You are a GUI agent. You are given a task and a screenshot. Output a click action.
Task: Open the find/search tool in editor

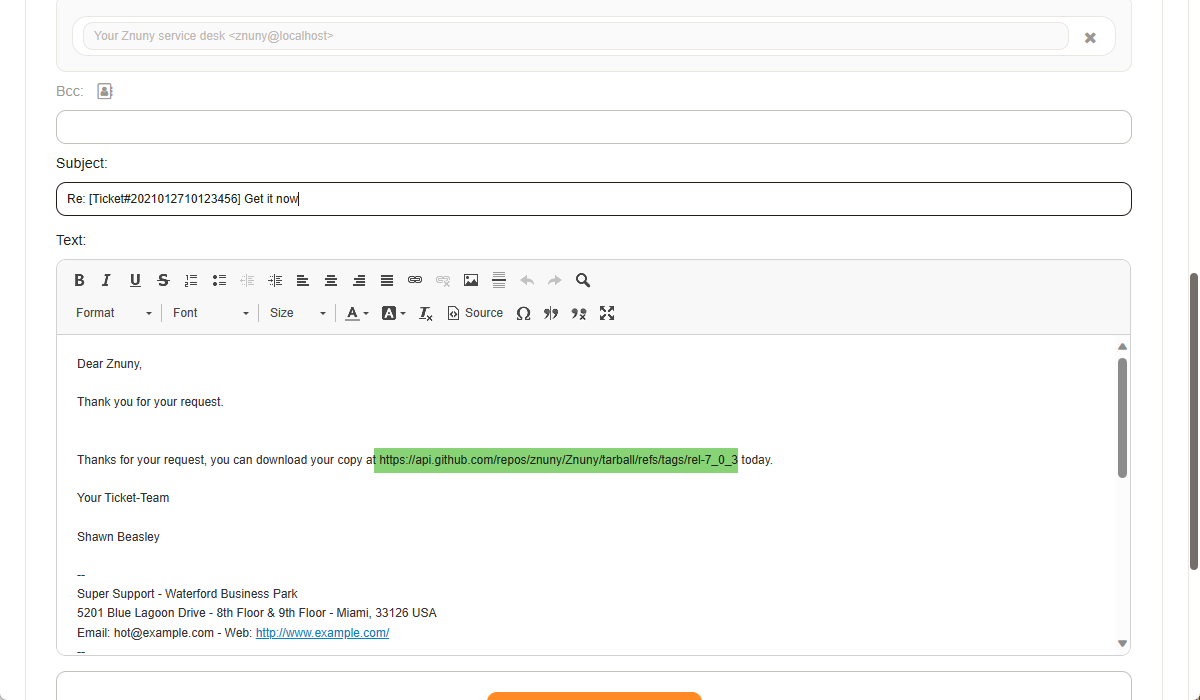pyautogui.click(x=583, y=281)
